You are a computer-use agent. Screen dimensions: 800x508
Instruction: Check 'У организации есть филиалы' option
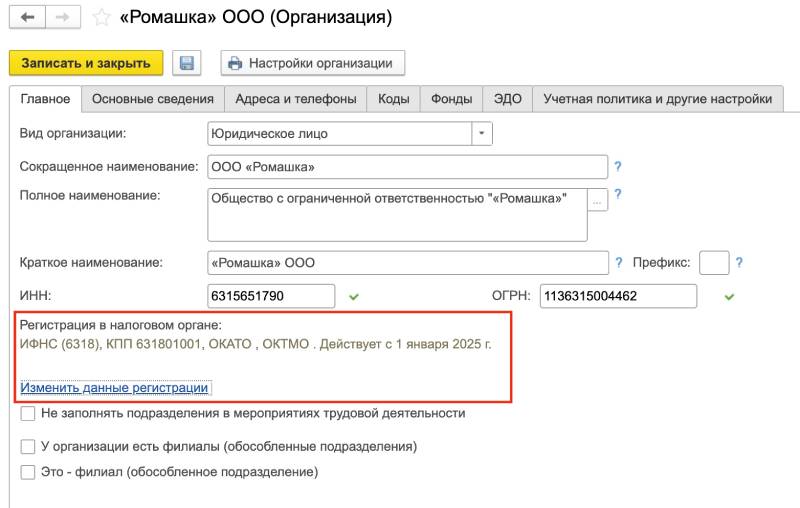click(x=28, y=446)
